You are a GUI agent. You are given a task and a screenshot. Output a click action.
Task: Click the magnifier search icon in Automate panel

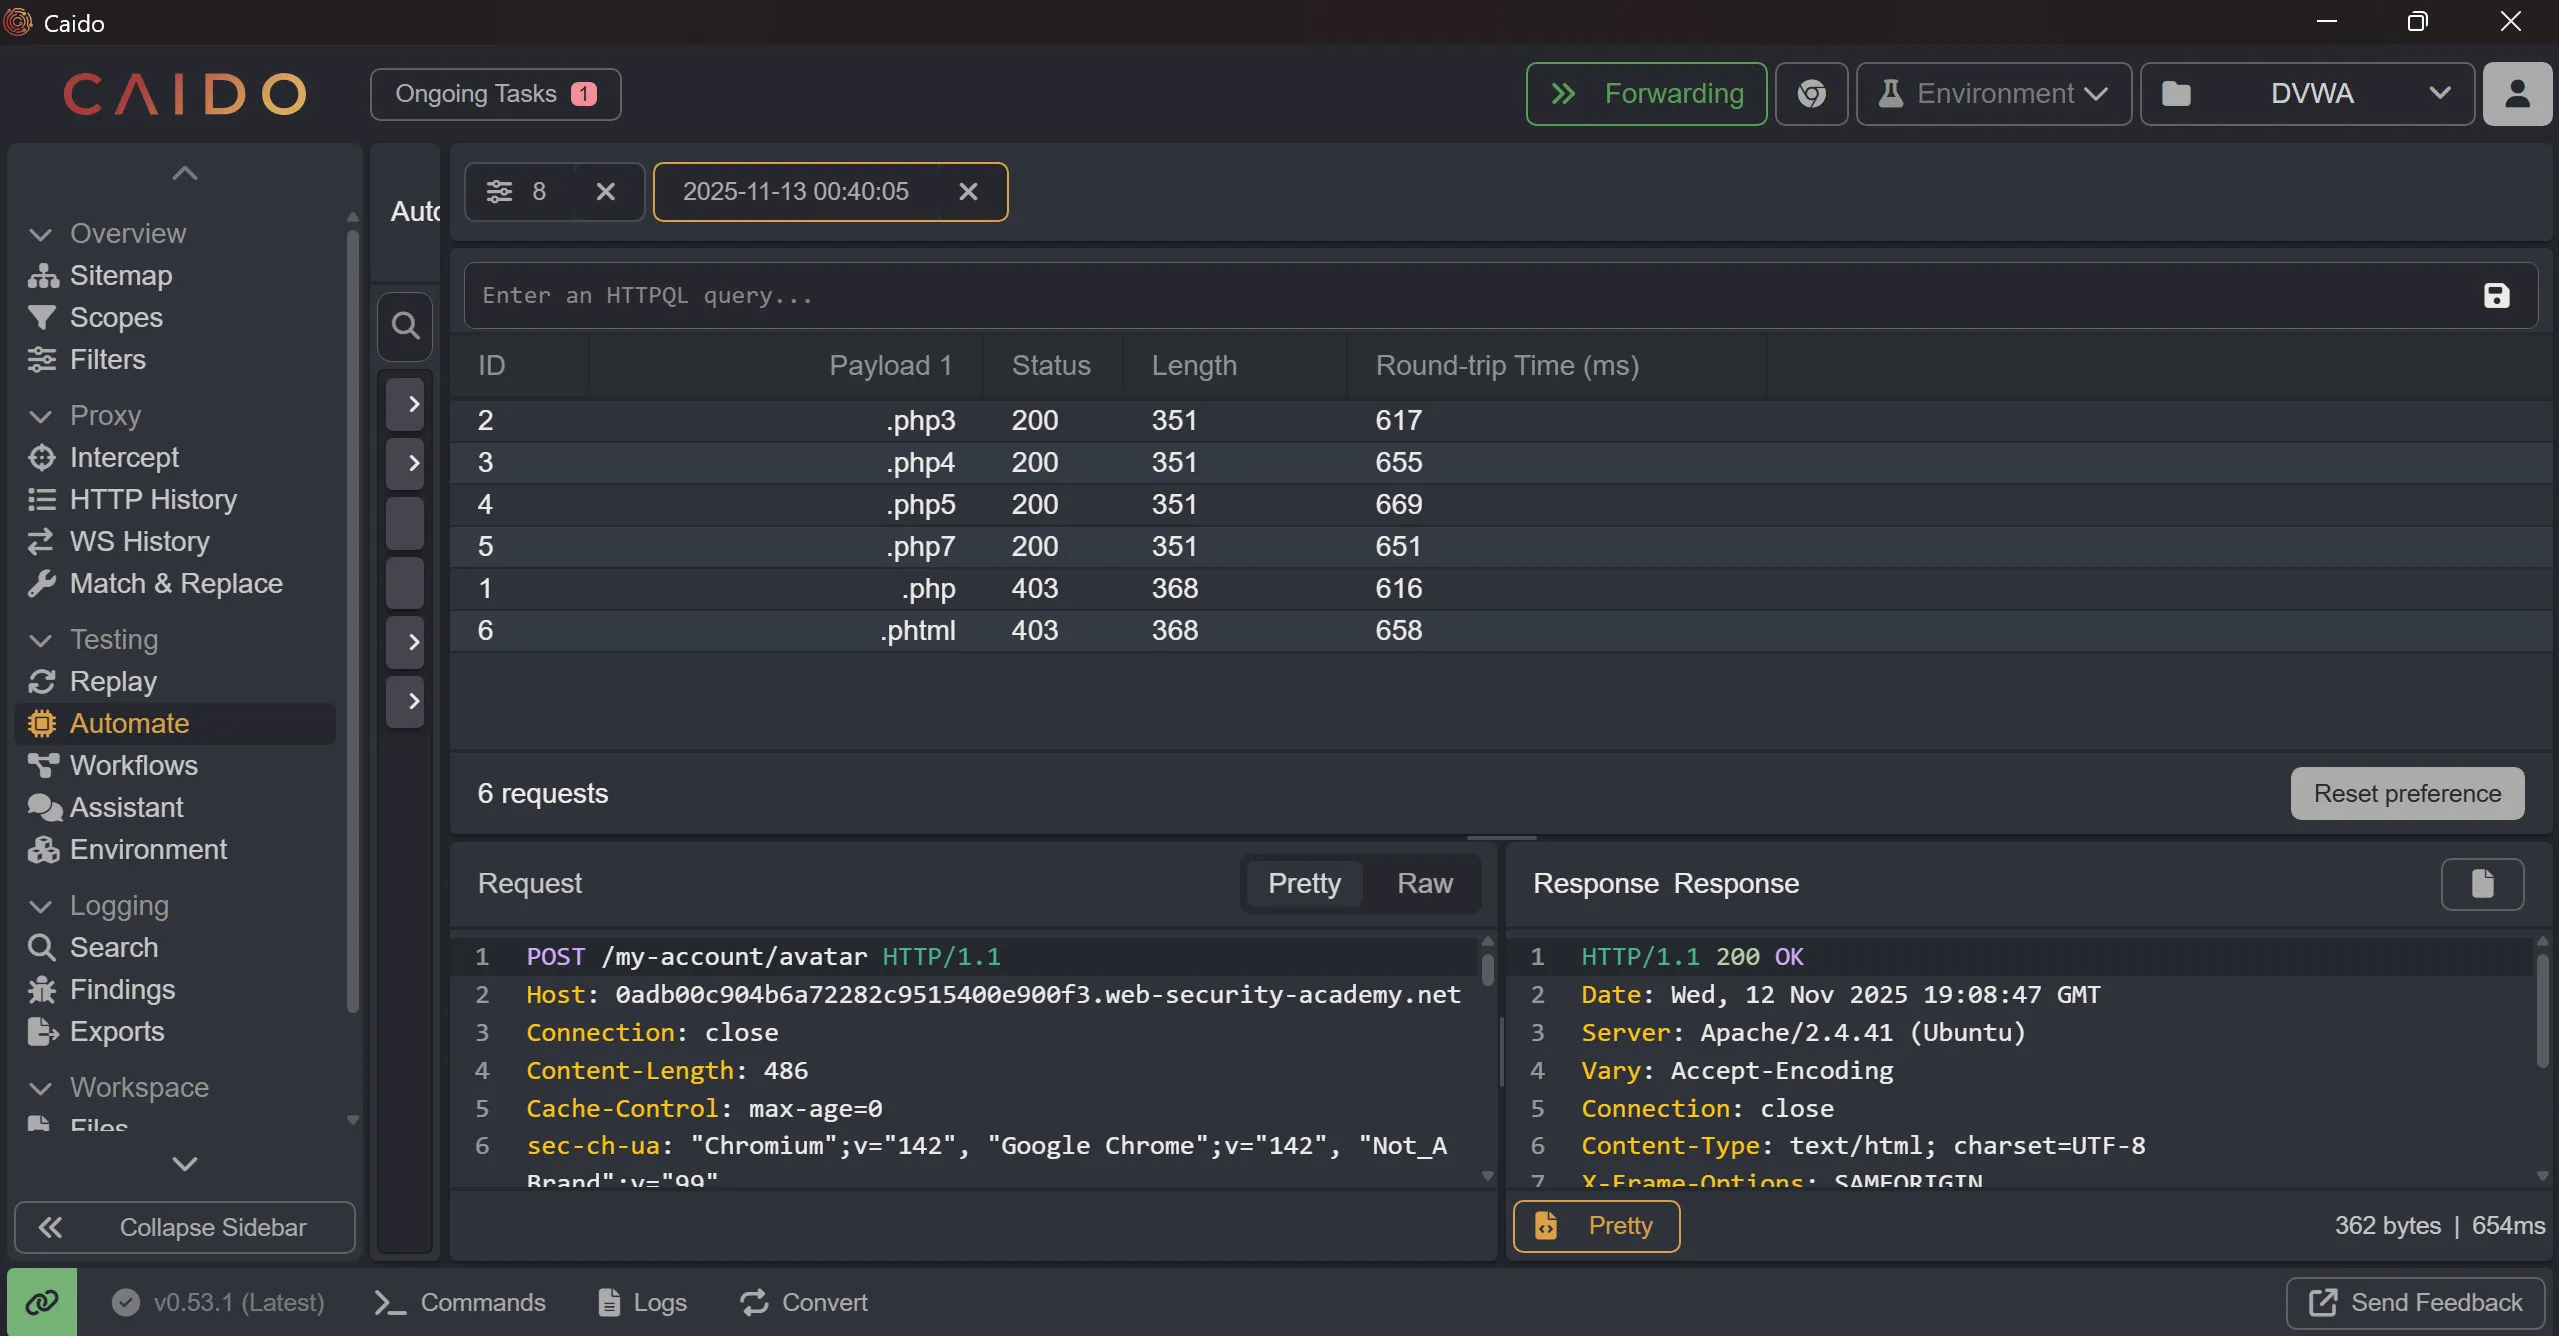[x=405, y=326]
